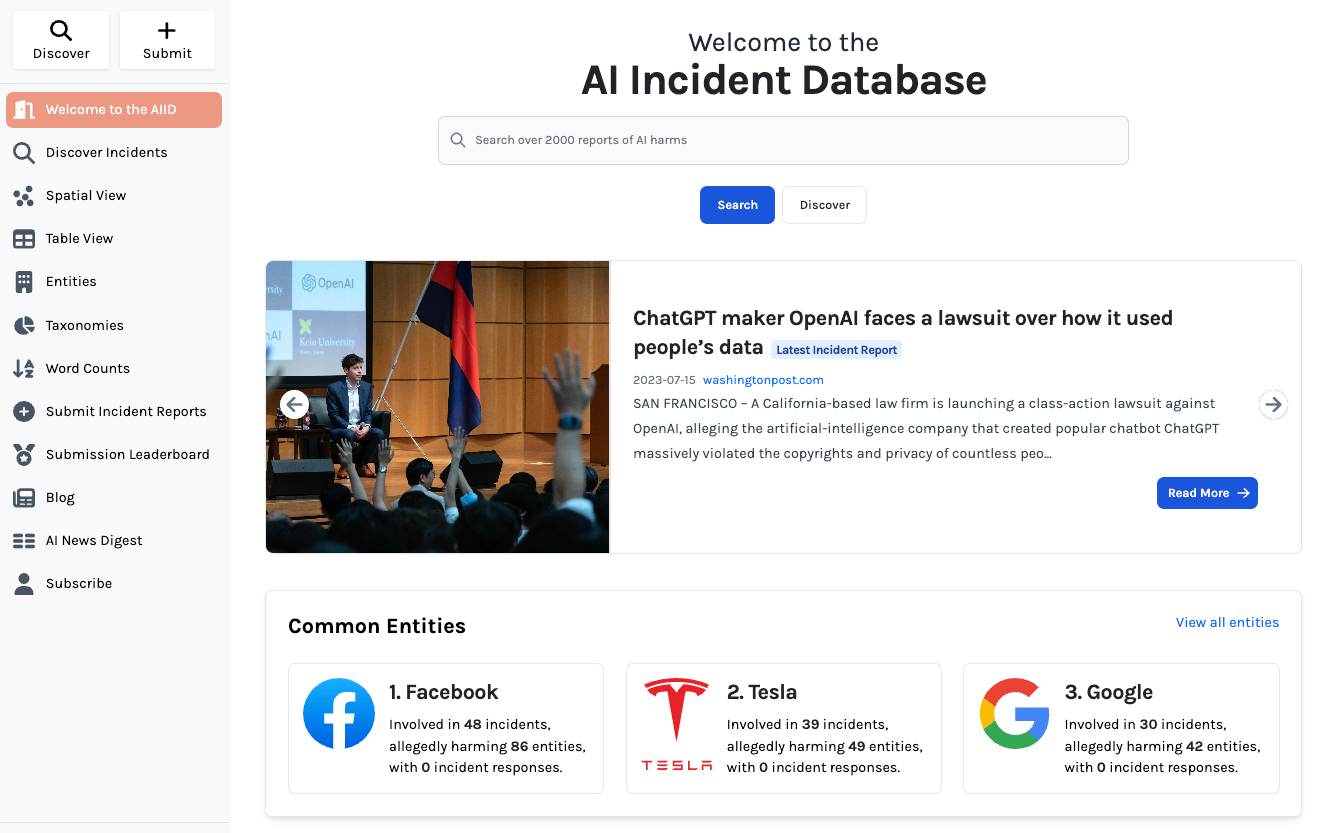Open the Entities building icon
Screen dimensions: 1320x833
pos(24,282)
